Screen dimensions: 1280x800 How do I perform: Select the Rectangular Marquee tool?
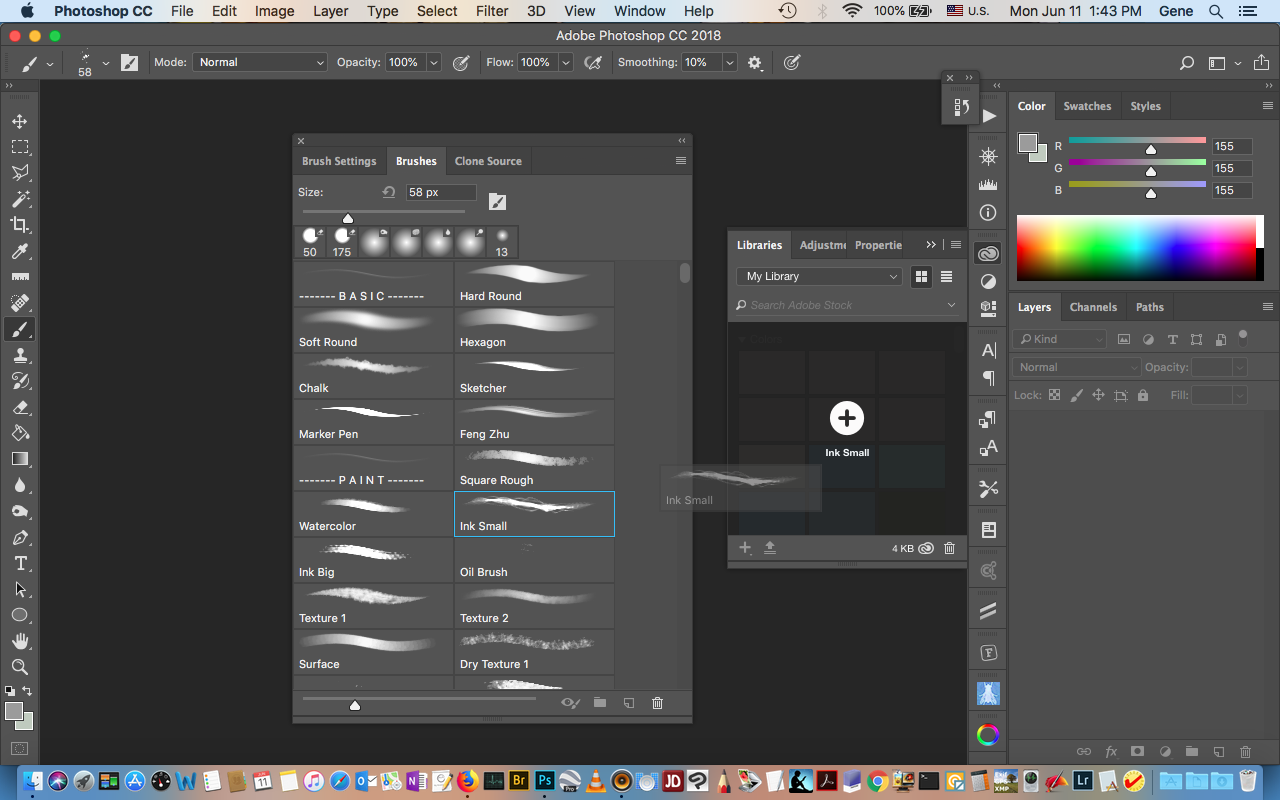click(19, 147)
